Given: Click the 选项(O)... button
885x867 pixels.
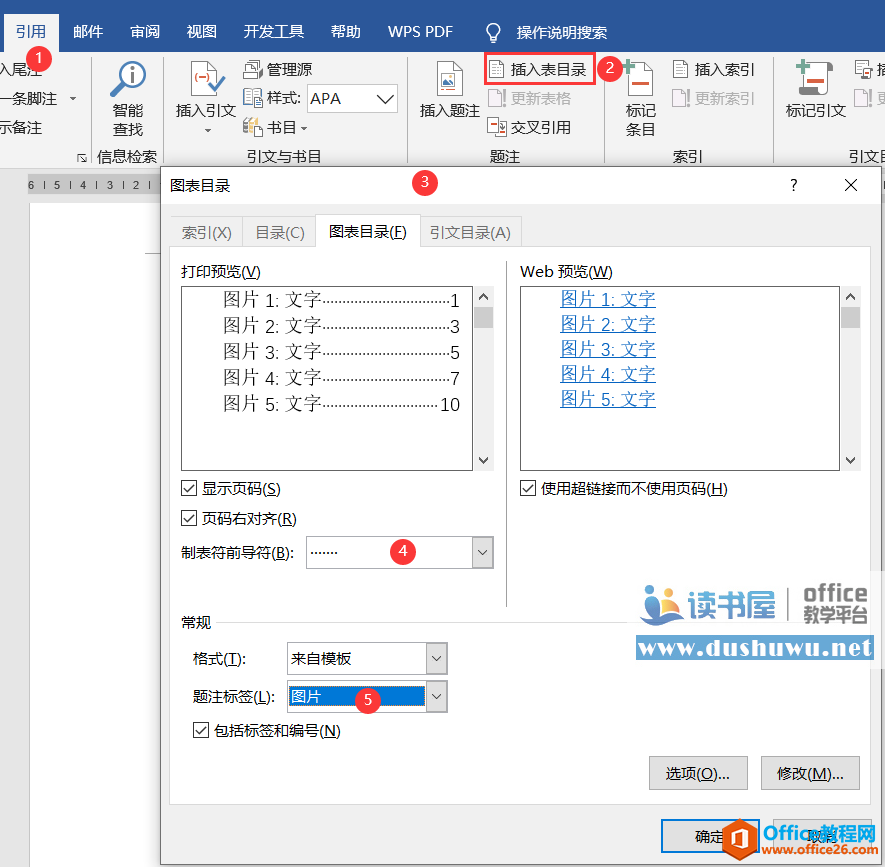Looking at the screenshot, I should click(x=698, y=773).
